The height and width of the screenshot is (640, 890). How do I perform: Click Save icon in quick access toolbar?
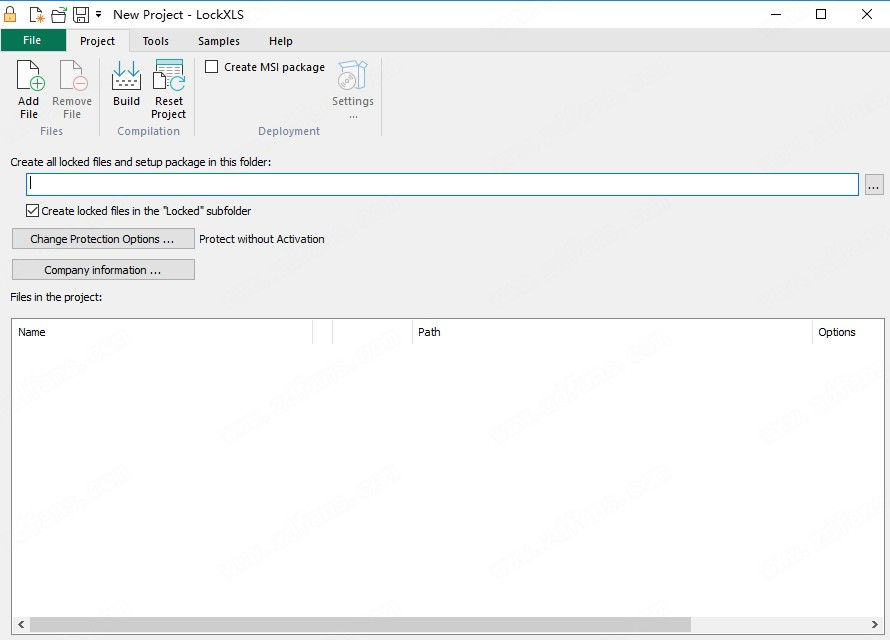(x=81, y=15)
